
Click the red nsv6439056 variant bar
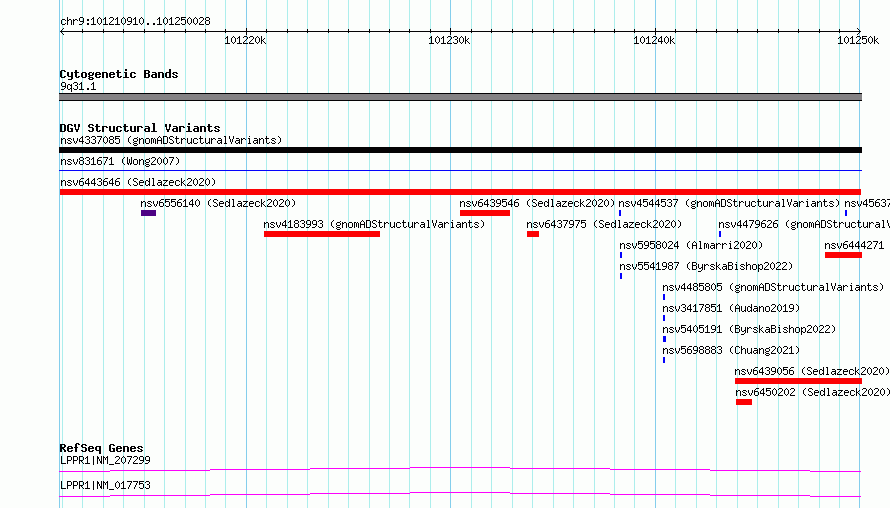click(798, 381)
